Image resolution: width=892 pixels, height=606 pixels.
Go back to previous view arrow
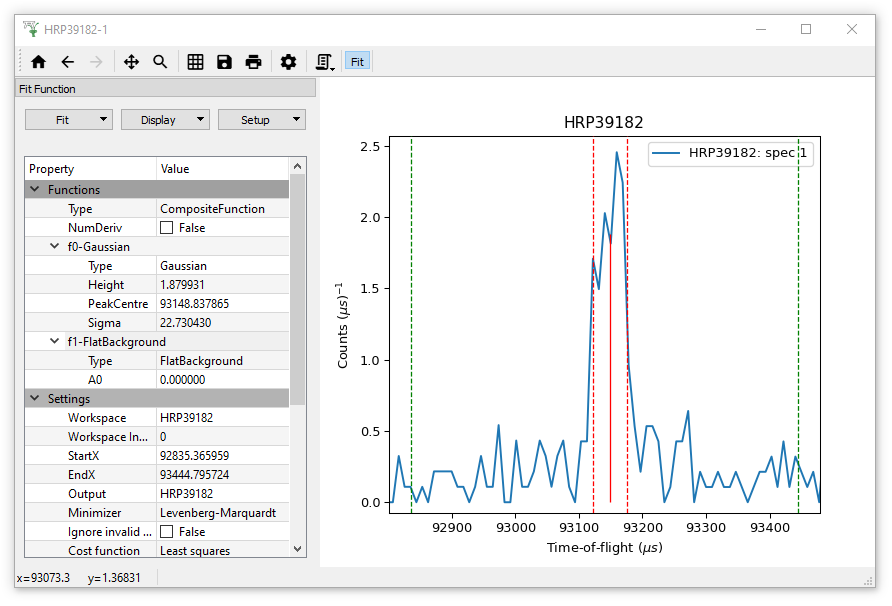point(67,62)
